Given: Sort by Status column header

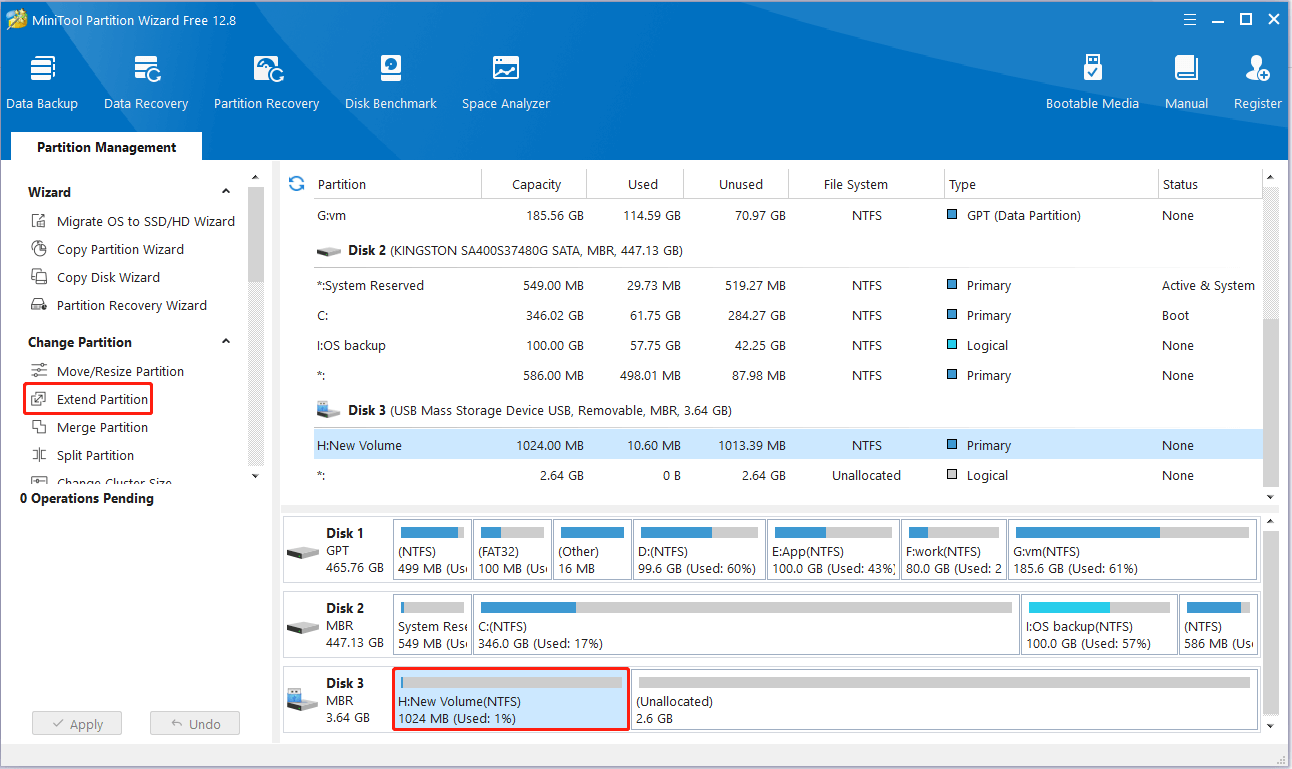Looking at the screenshot, I should (x=1208, y=184).
